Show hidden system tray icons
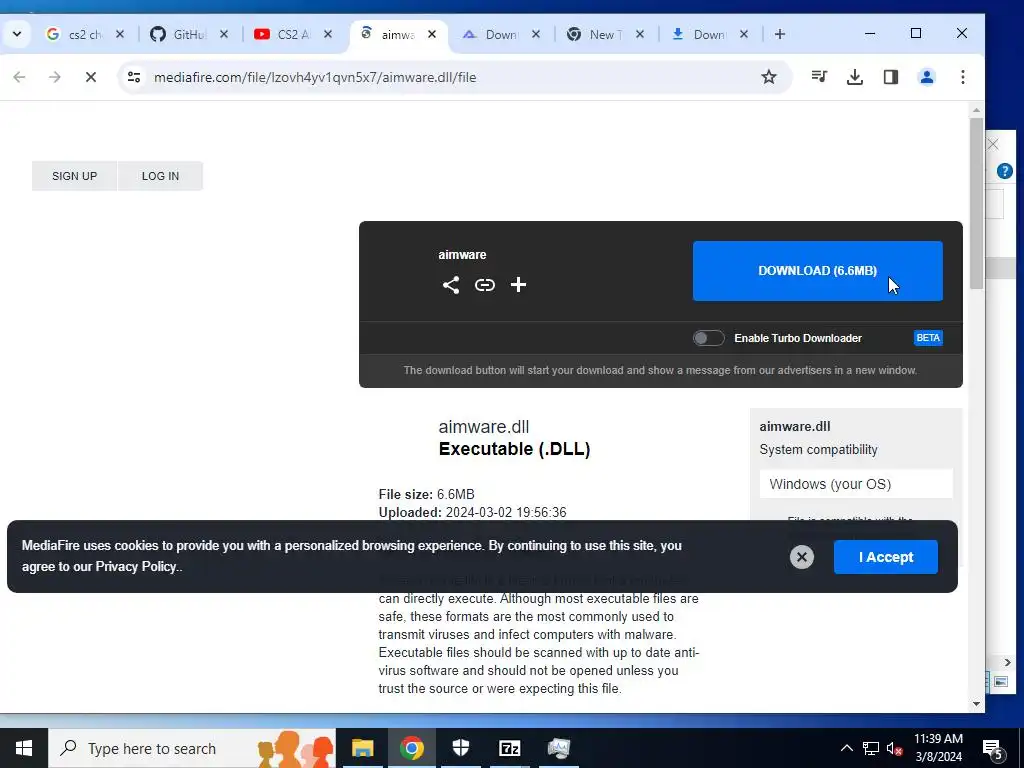 click(846, 748)
